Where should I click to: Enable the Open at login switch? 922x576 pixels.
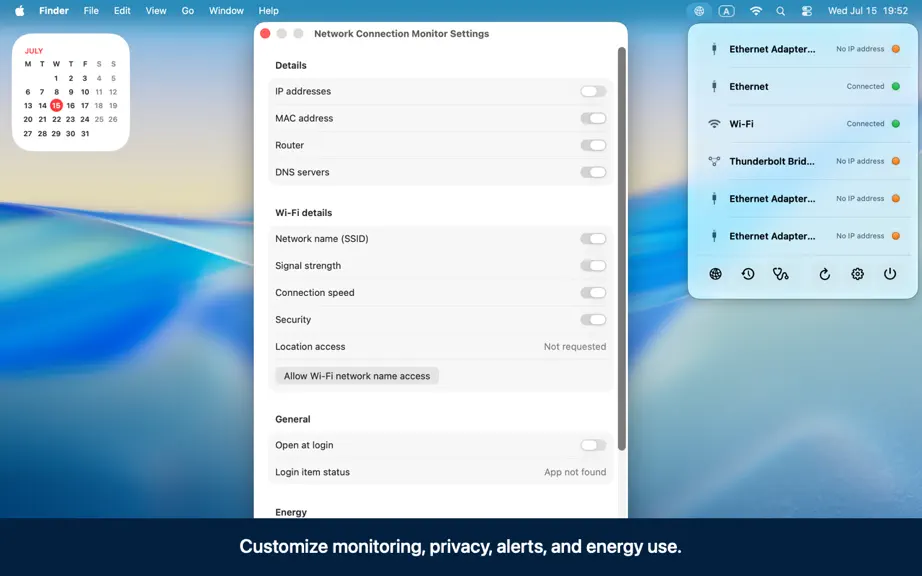pyautogui.click(x=593, y=445)
